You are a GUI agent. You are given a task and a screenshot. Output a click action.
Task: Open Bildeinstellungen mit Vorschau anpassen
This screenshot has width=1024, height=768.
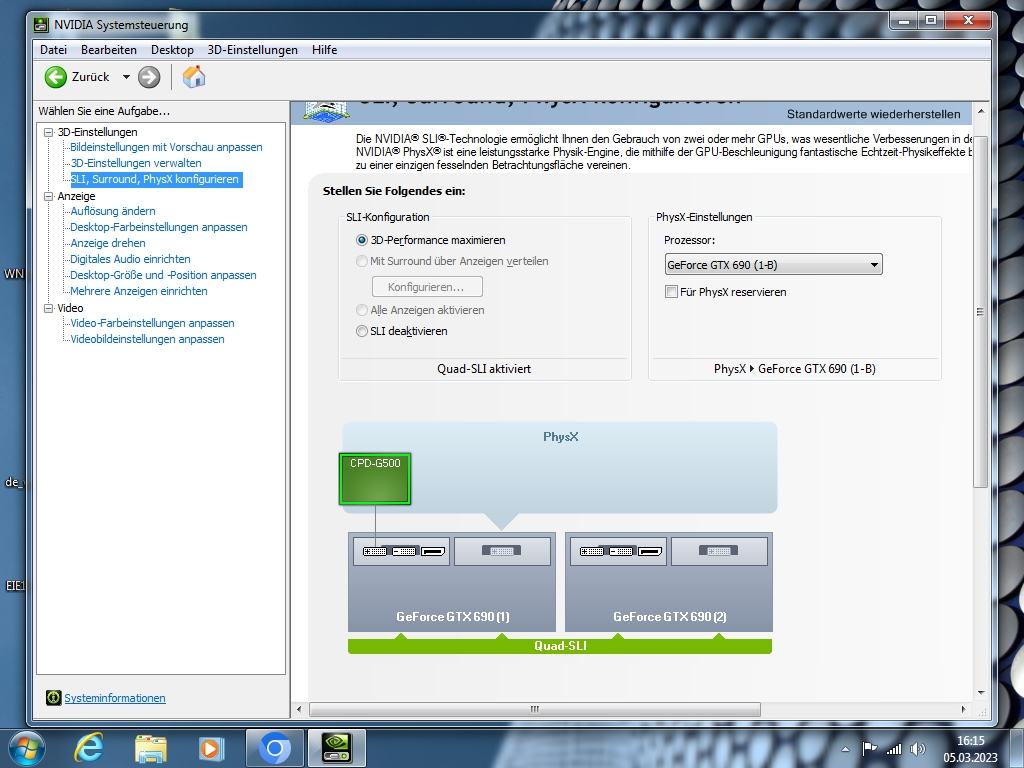coord(167,147)
